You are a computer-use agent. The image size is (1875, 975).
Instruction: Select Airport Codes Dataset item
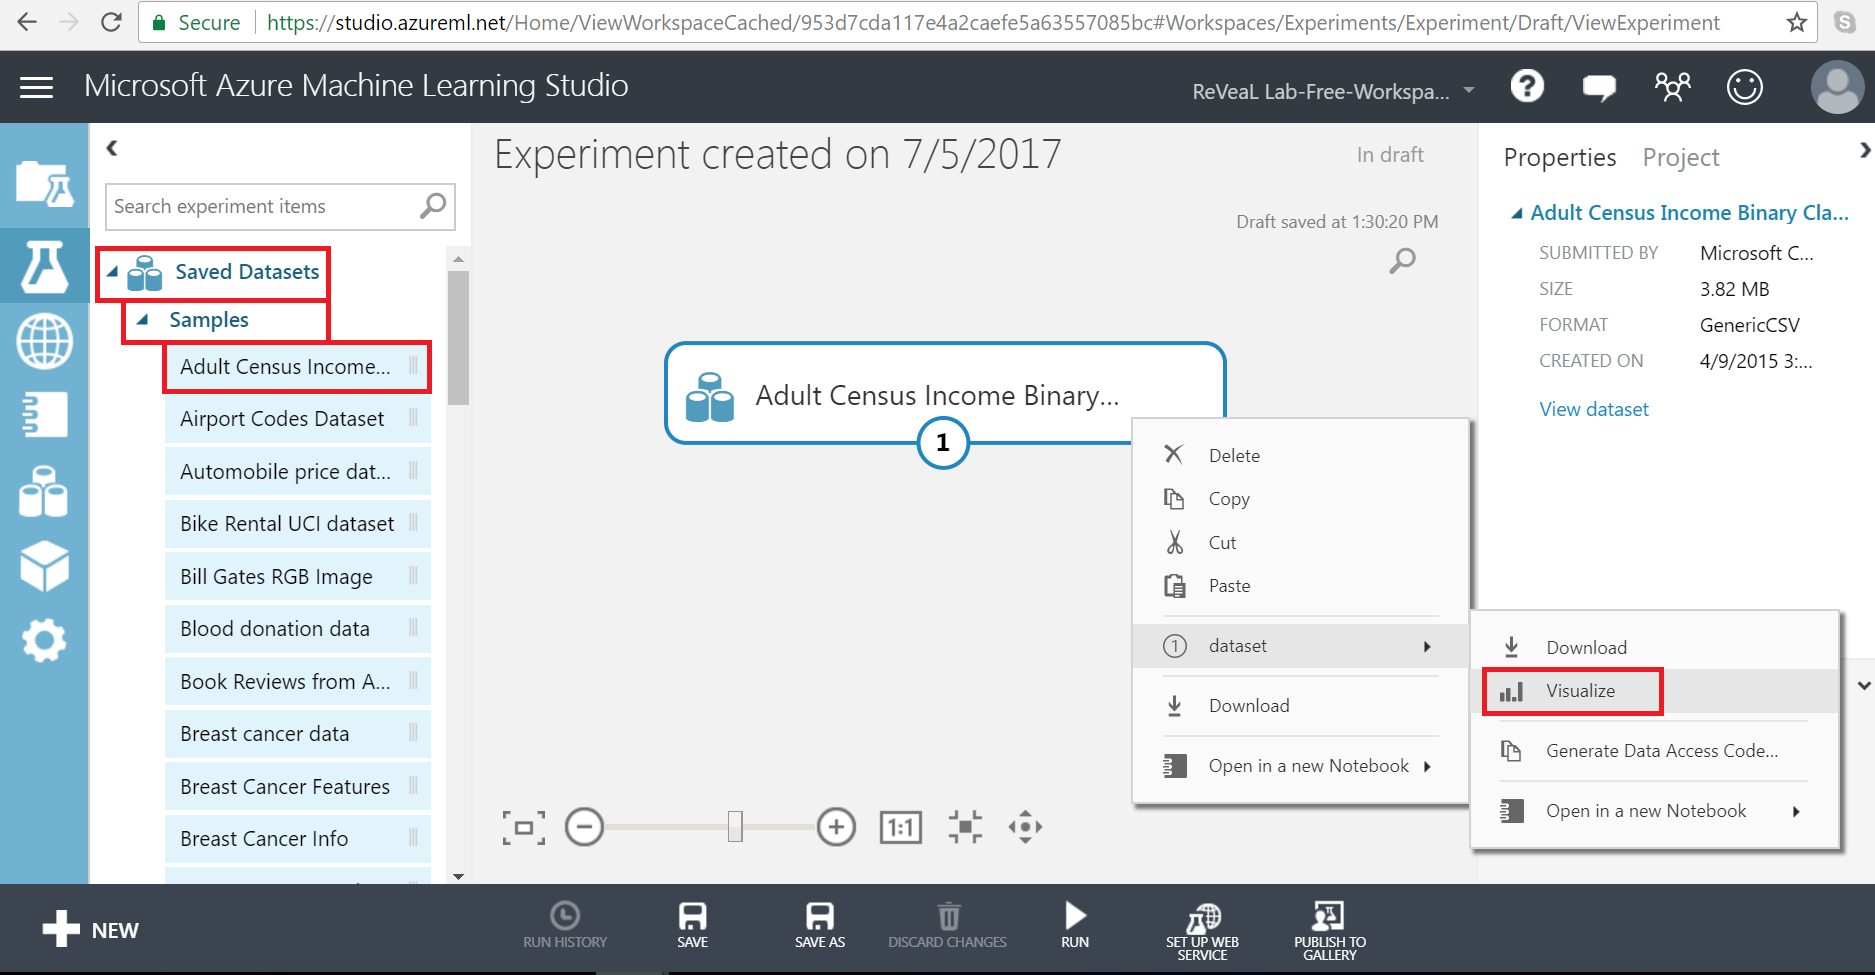(x=297, y=419)
